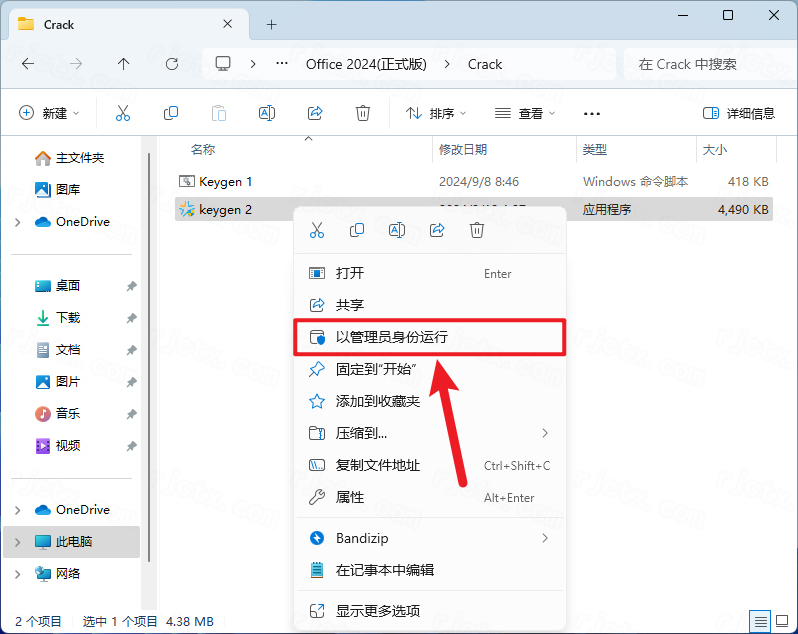Screen dimensions: 798x634
Task: Open the 新建 button in the toolbar
Action: click(x=48, y=113)
